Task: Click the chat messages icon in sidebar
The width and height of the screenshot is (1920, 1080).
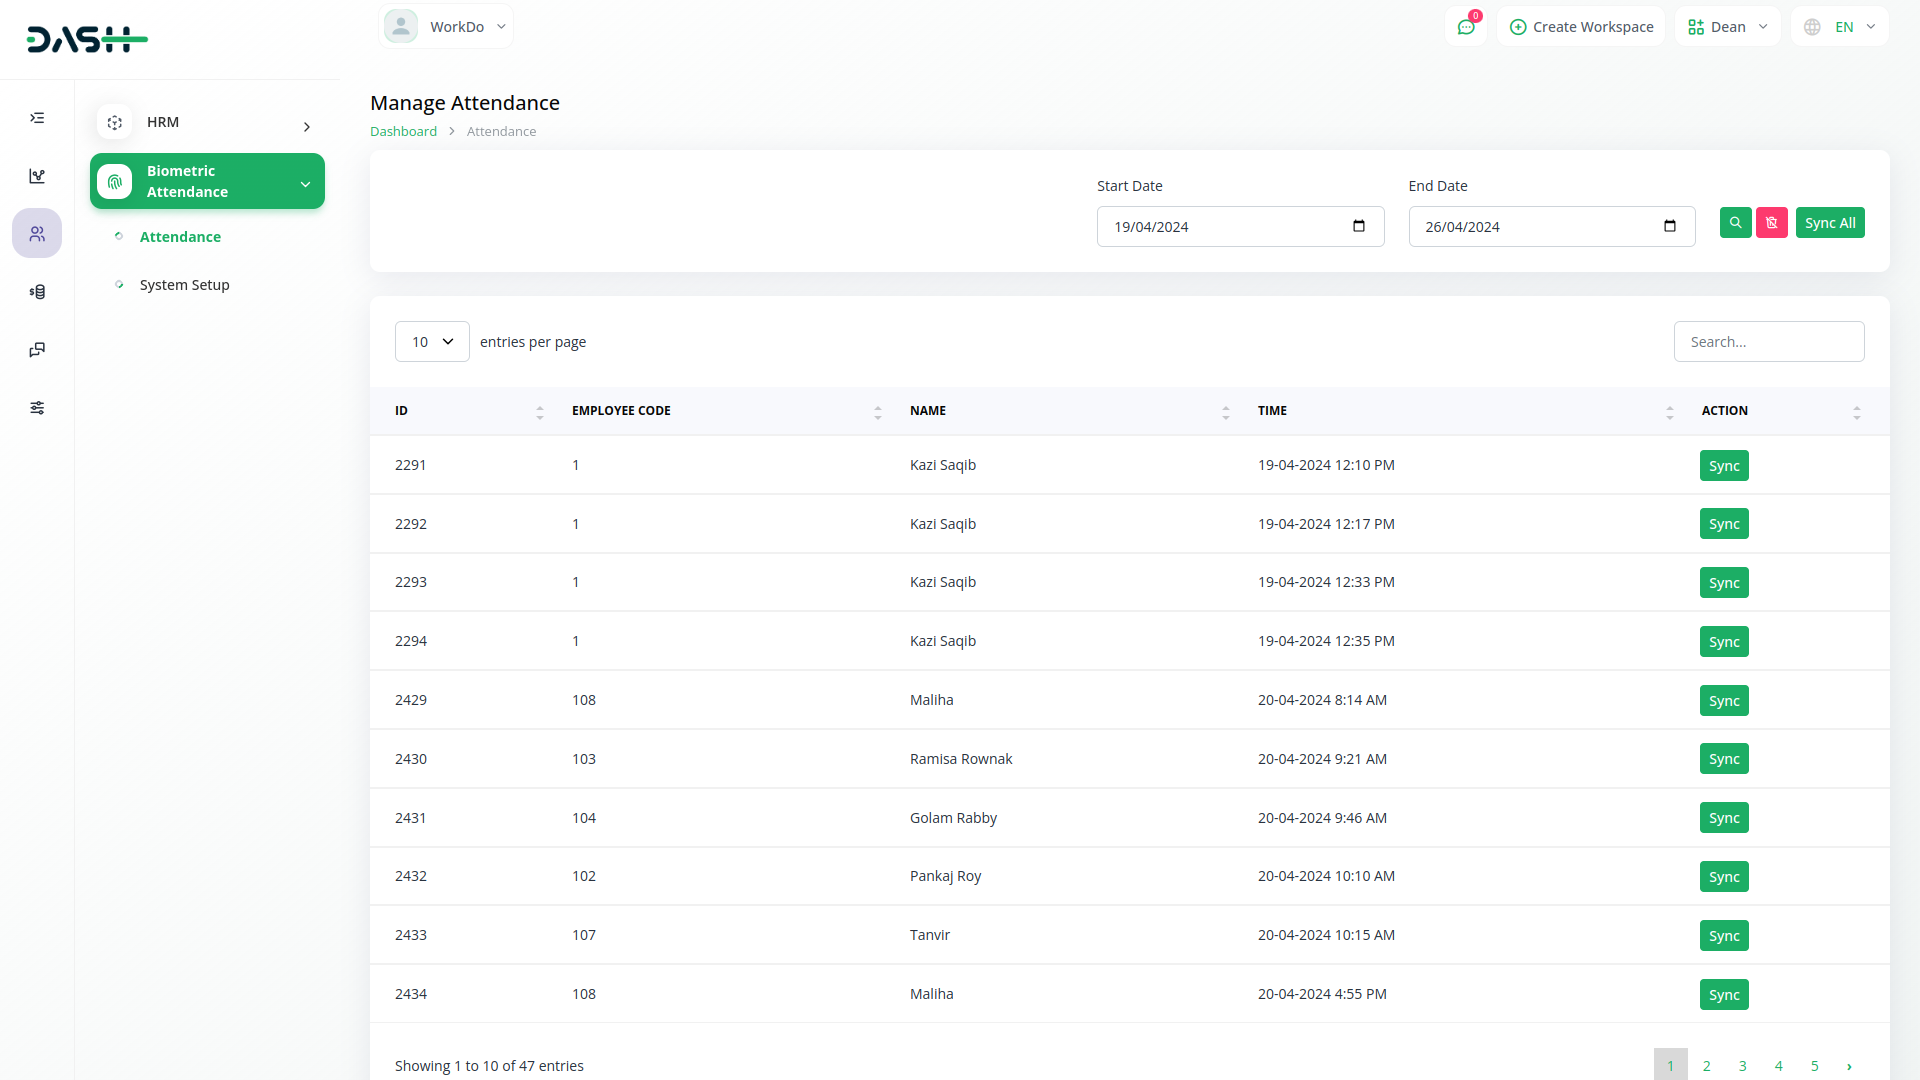Action: click(x=37, y=350)
